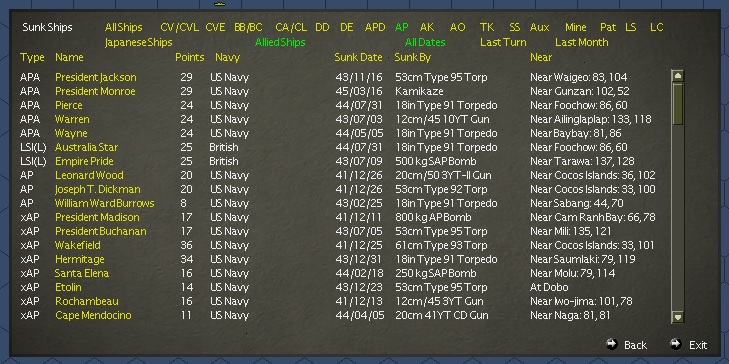Image resolution: width=729 pixels, height=364 pixels.
Task: Filter by DE ship type
Action: click(x=346, y=27)
